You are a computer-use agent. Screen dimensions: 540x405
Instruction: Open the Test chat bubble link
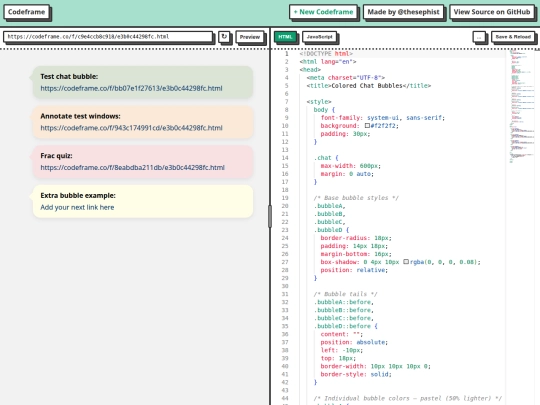[131, 88]
